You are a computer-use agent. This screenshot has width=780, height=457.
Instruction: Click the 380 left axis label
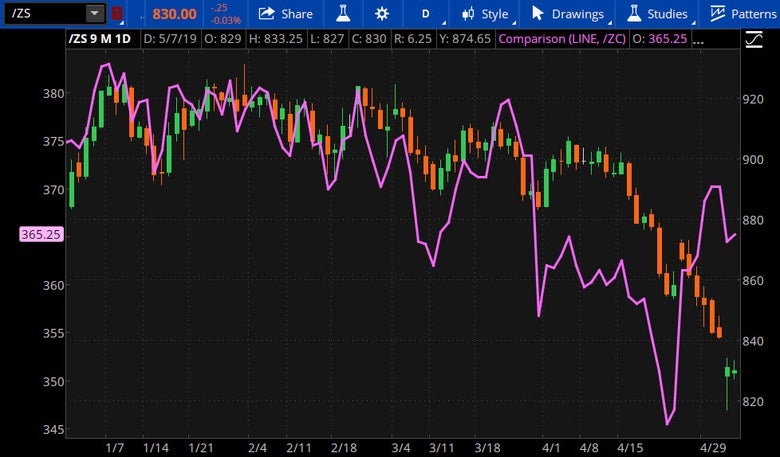(54, 93)
